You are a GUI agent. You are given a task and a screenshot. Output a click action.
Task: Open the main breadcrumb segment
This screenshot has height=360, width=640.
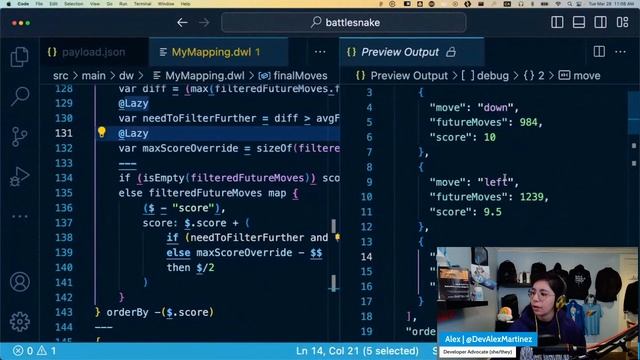[x=93, y=76]
